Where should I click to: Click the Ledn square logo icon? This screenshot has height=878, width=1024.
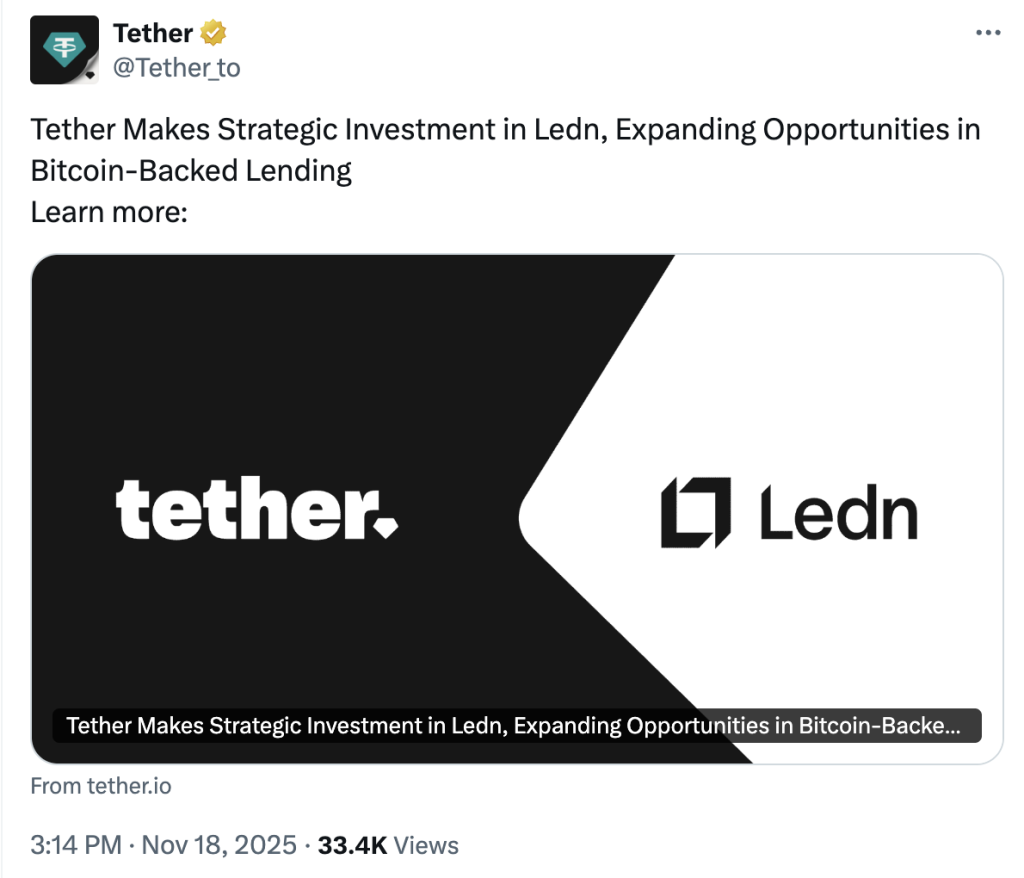tap(696, 512)
